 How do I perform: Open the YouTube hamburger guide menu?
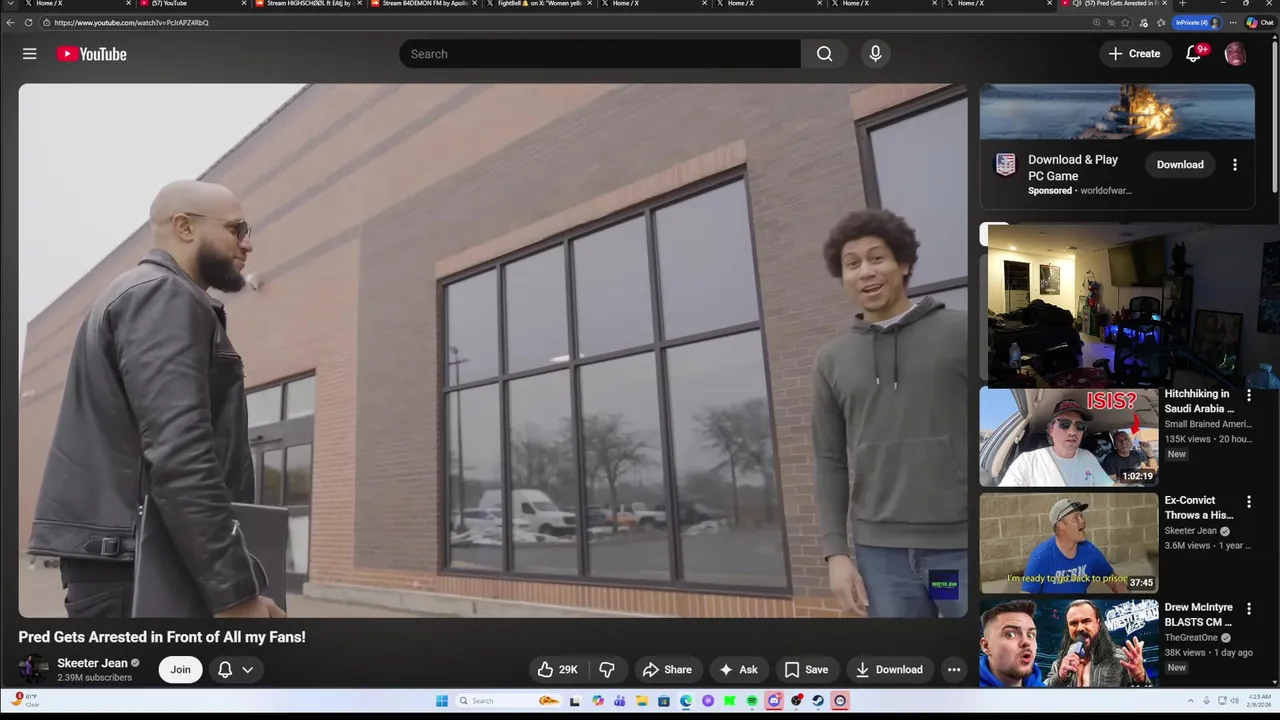30,54
